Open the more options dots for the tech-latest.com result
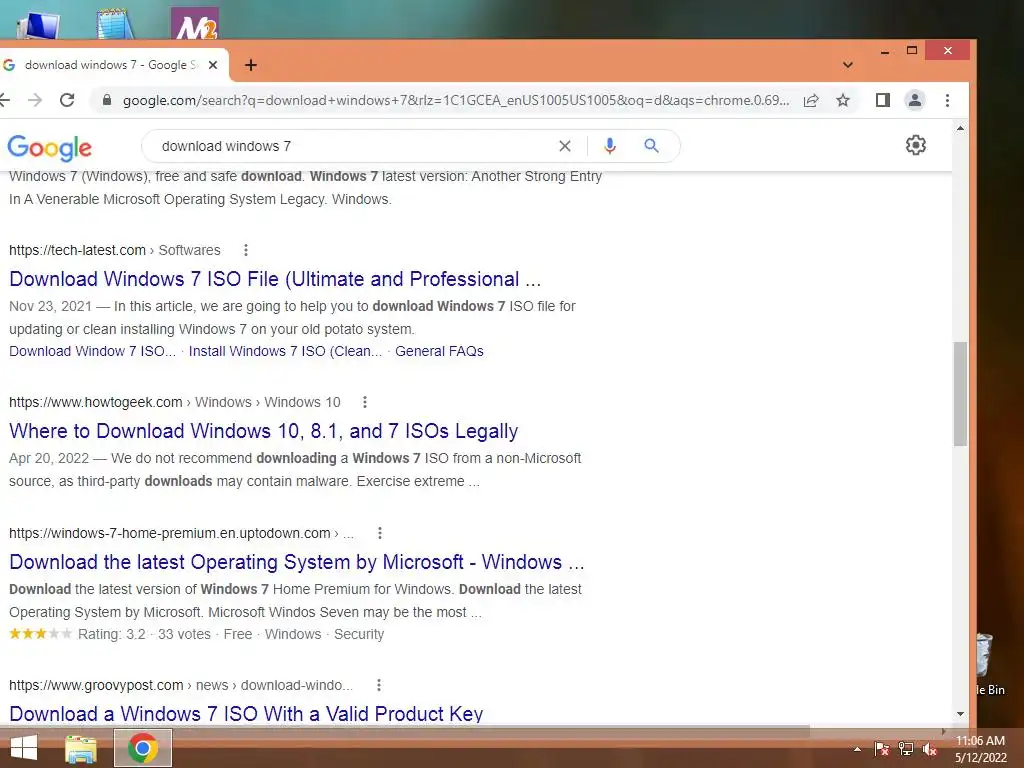This screenshot has height=768, width=1024. (x=246, y=250)
